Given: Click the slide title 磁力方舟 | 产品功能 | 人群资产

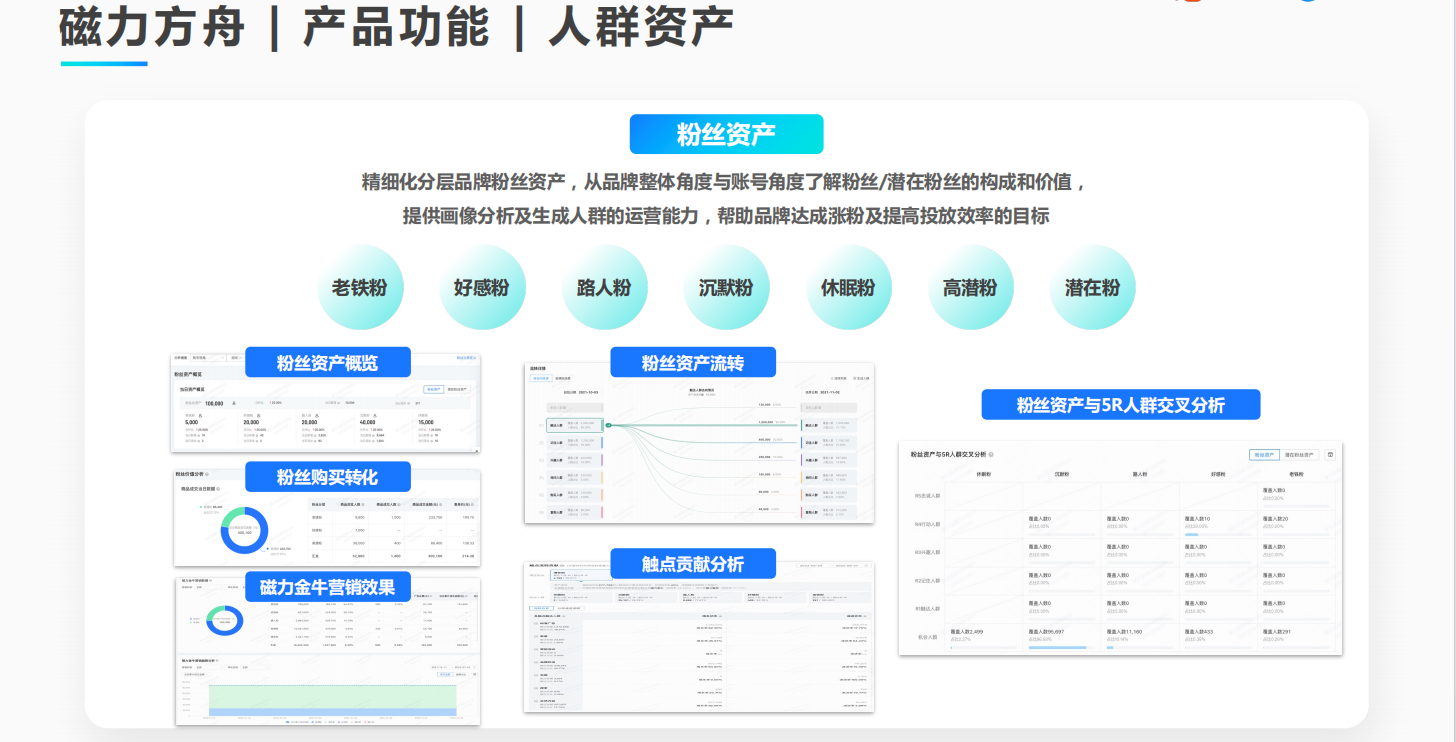Looking at the screenshot, I should [397, 28].
